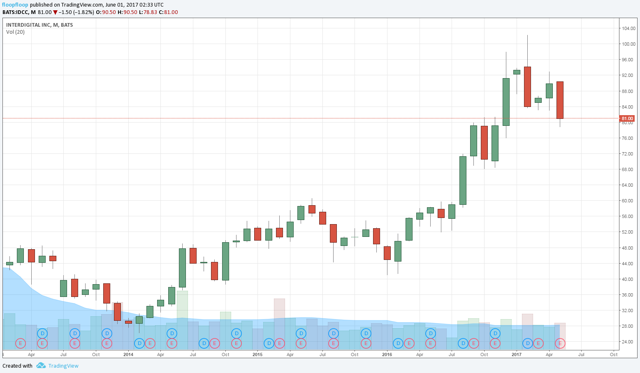Select the E earnings marker for May 2013
Screen dimensions: 640x373
click(x=42, y=343)
